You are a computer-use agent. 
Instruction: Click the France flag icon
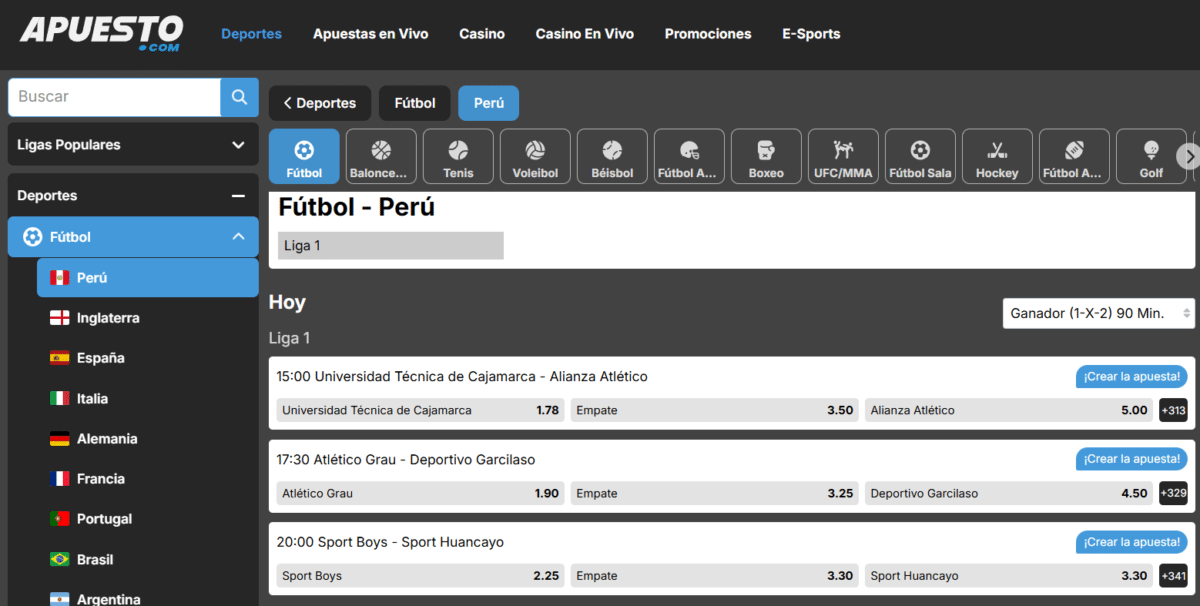59,479
